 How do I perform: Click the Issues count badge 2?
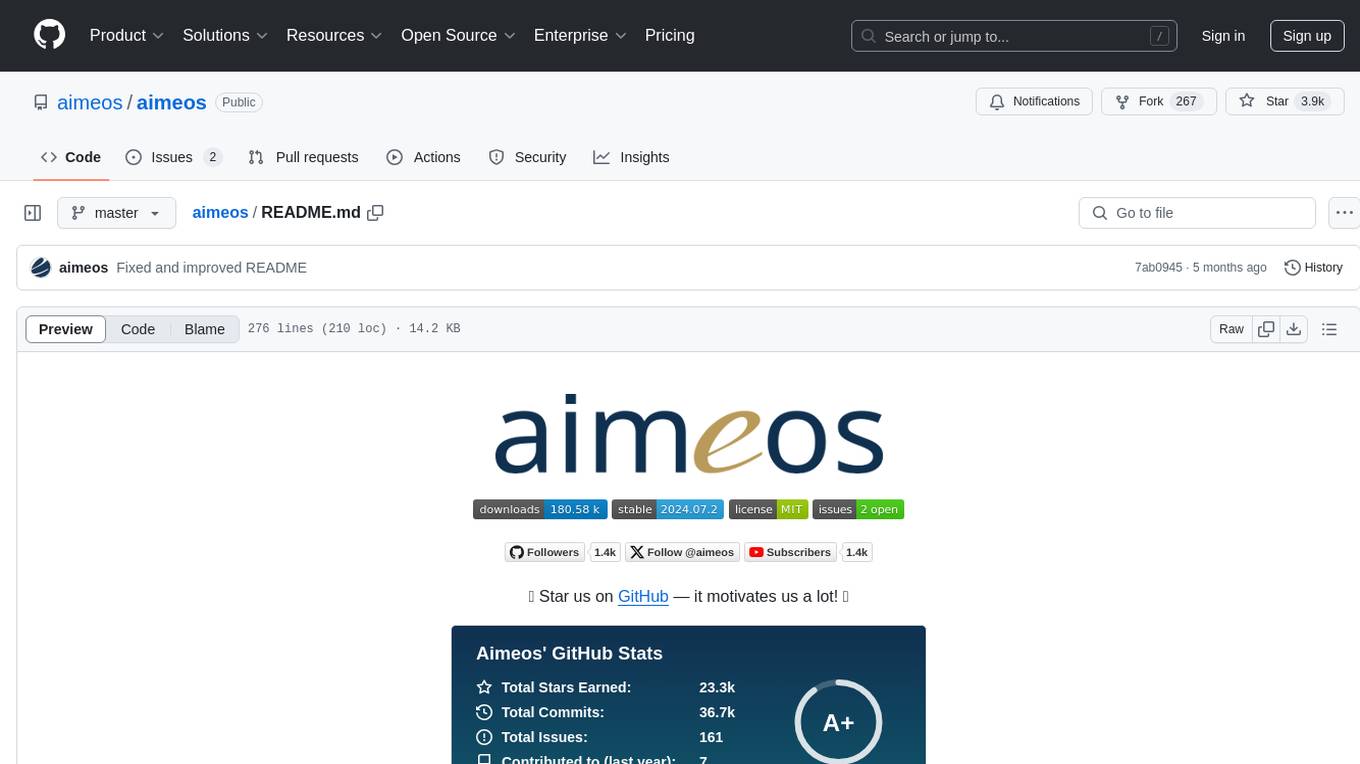[x=212, y=157]
